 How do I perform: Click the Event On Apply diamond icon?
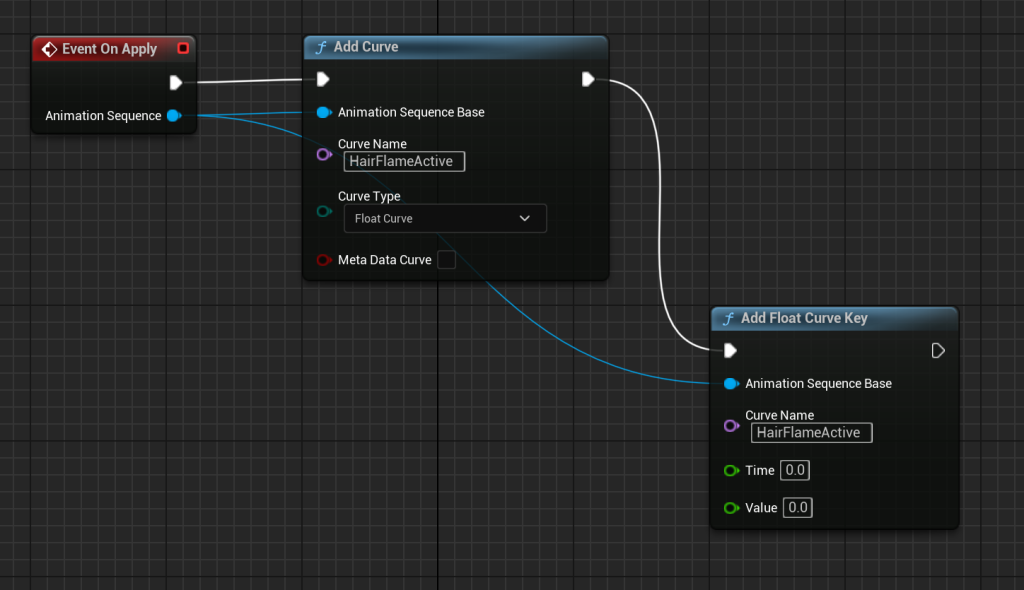coord(49,49)
